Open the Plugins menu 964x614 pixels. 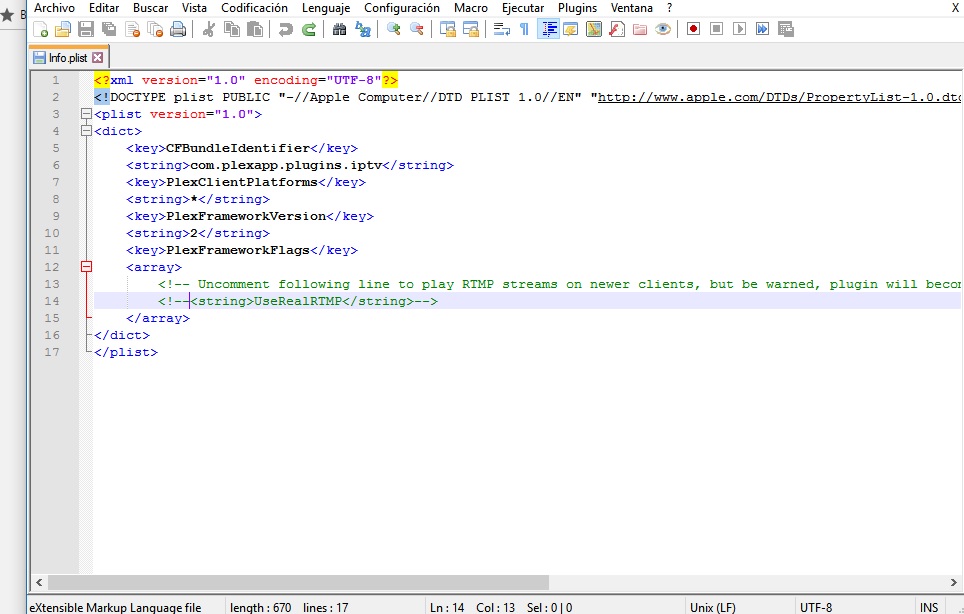tap(577, 8)
